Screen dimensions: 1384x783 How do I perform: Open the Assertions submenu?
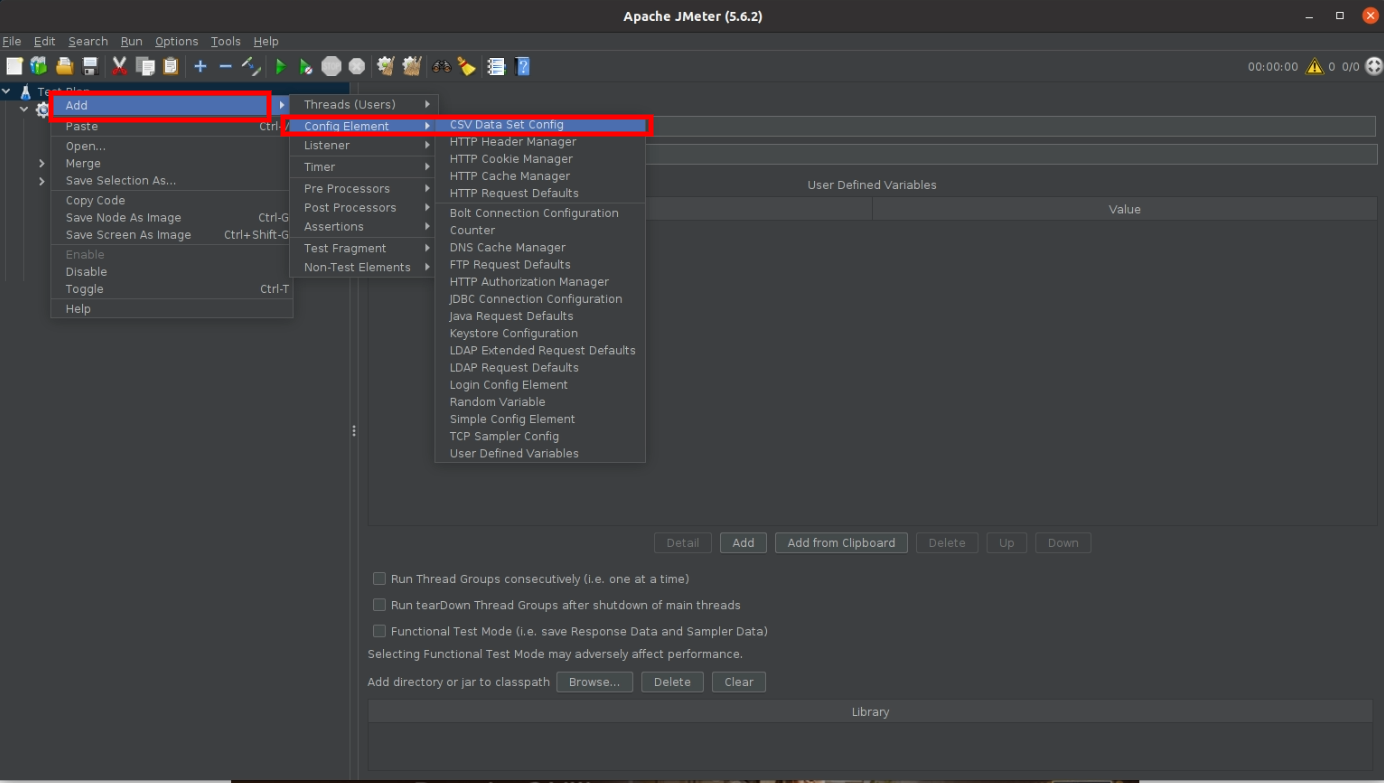tap(364, 226)
